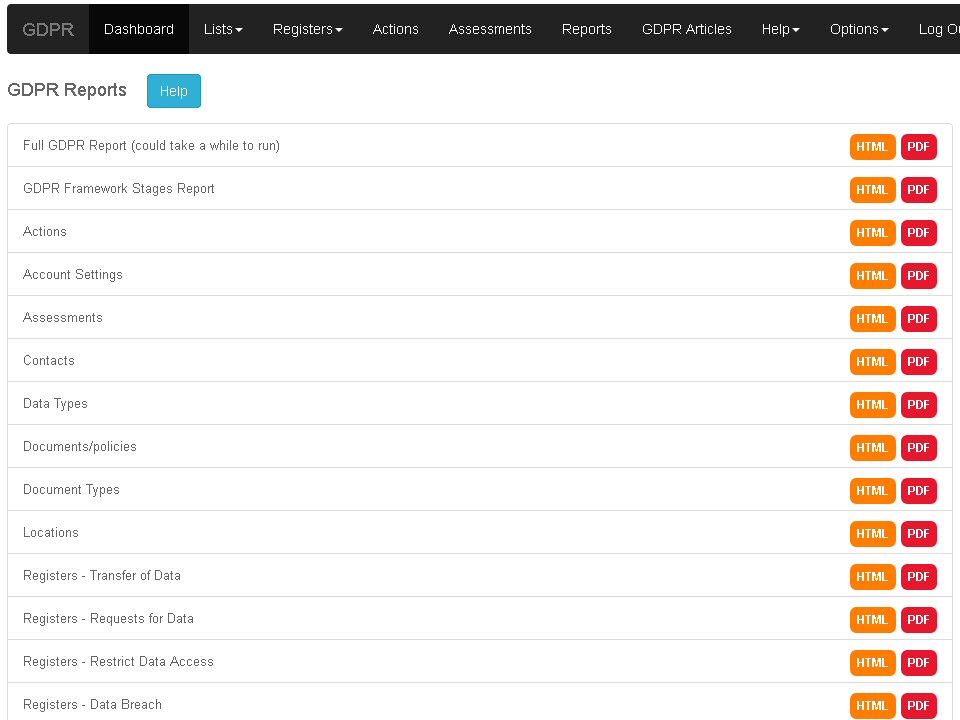The width and height of the screenshot is (960, 720).
Task: Open Locations report as HTML
Action: tap(872, 534)
